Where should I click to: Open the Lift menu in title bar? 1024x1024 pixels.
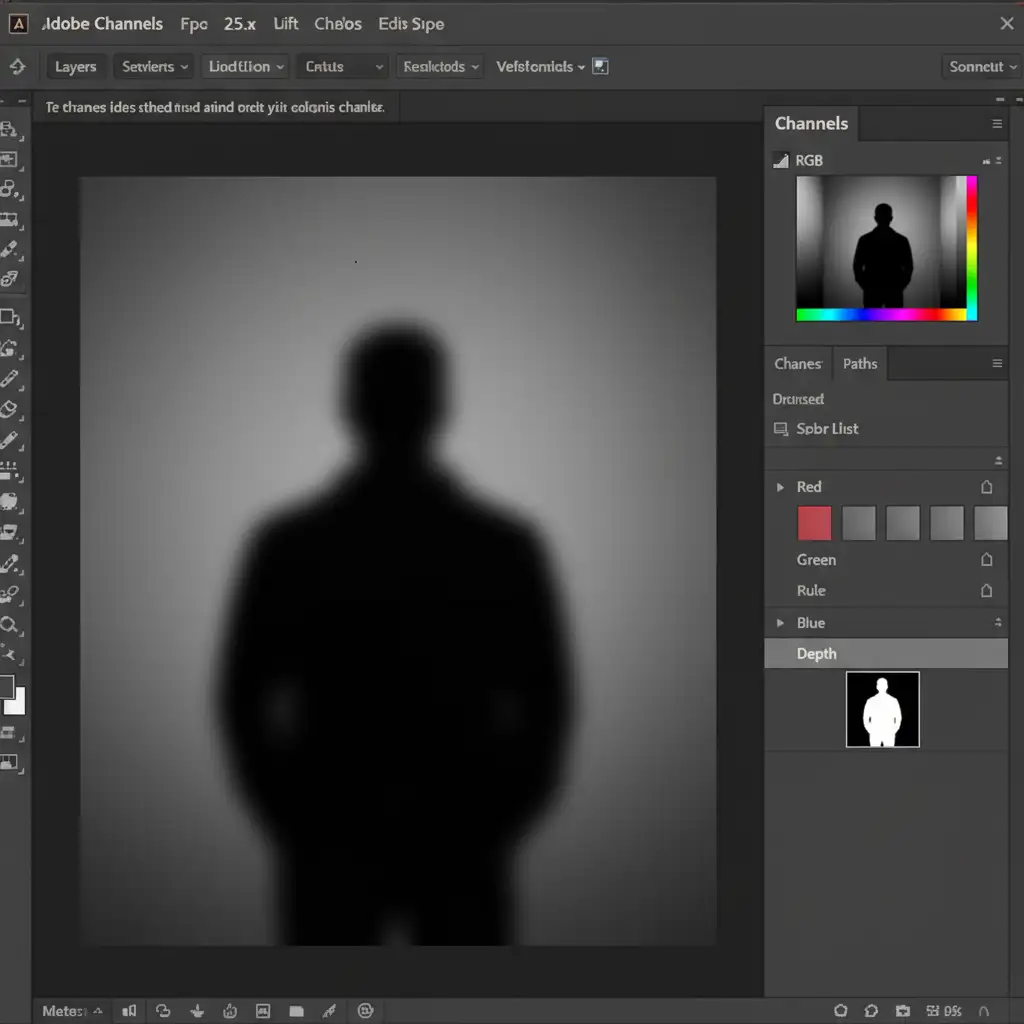coord(286,24)
